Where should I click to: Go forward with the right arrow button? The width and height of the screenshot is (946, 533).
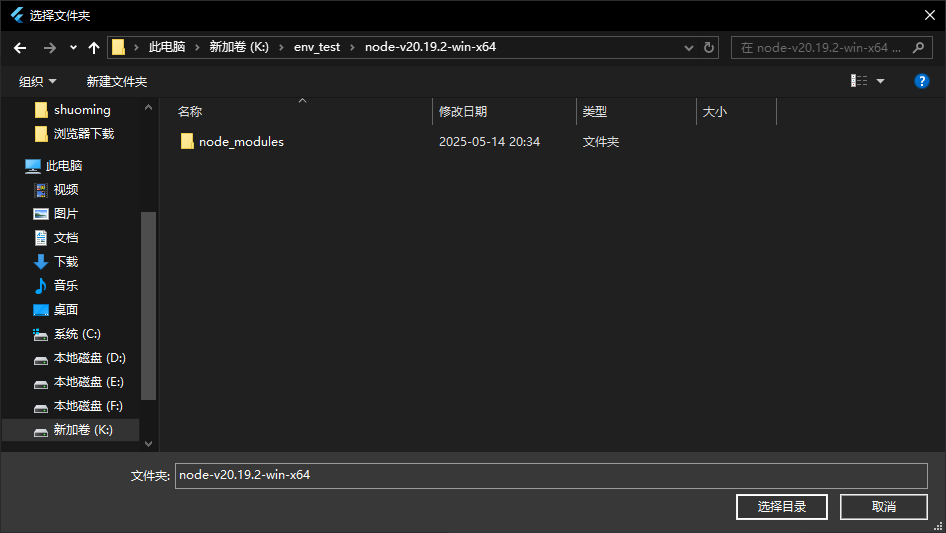coord(50,48)
